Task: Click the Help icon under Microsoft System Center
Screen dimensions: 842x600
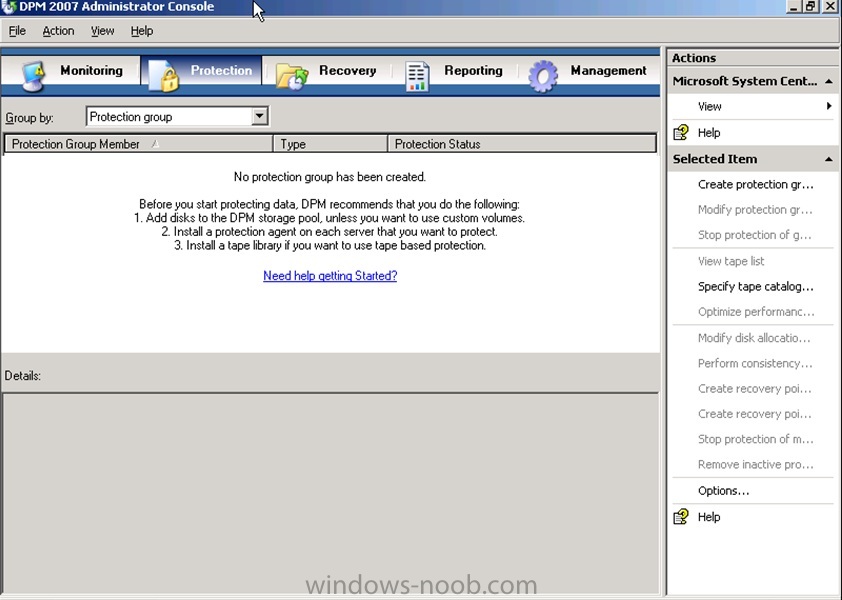Action: pos(681,132)
